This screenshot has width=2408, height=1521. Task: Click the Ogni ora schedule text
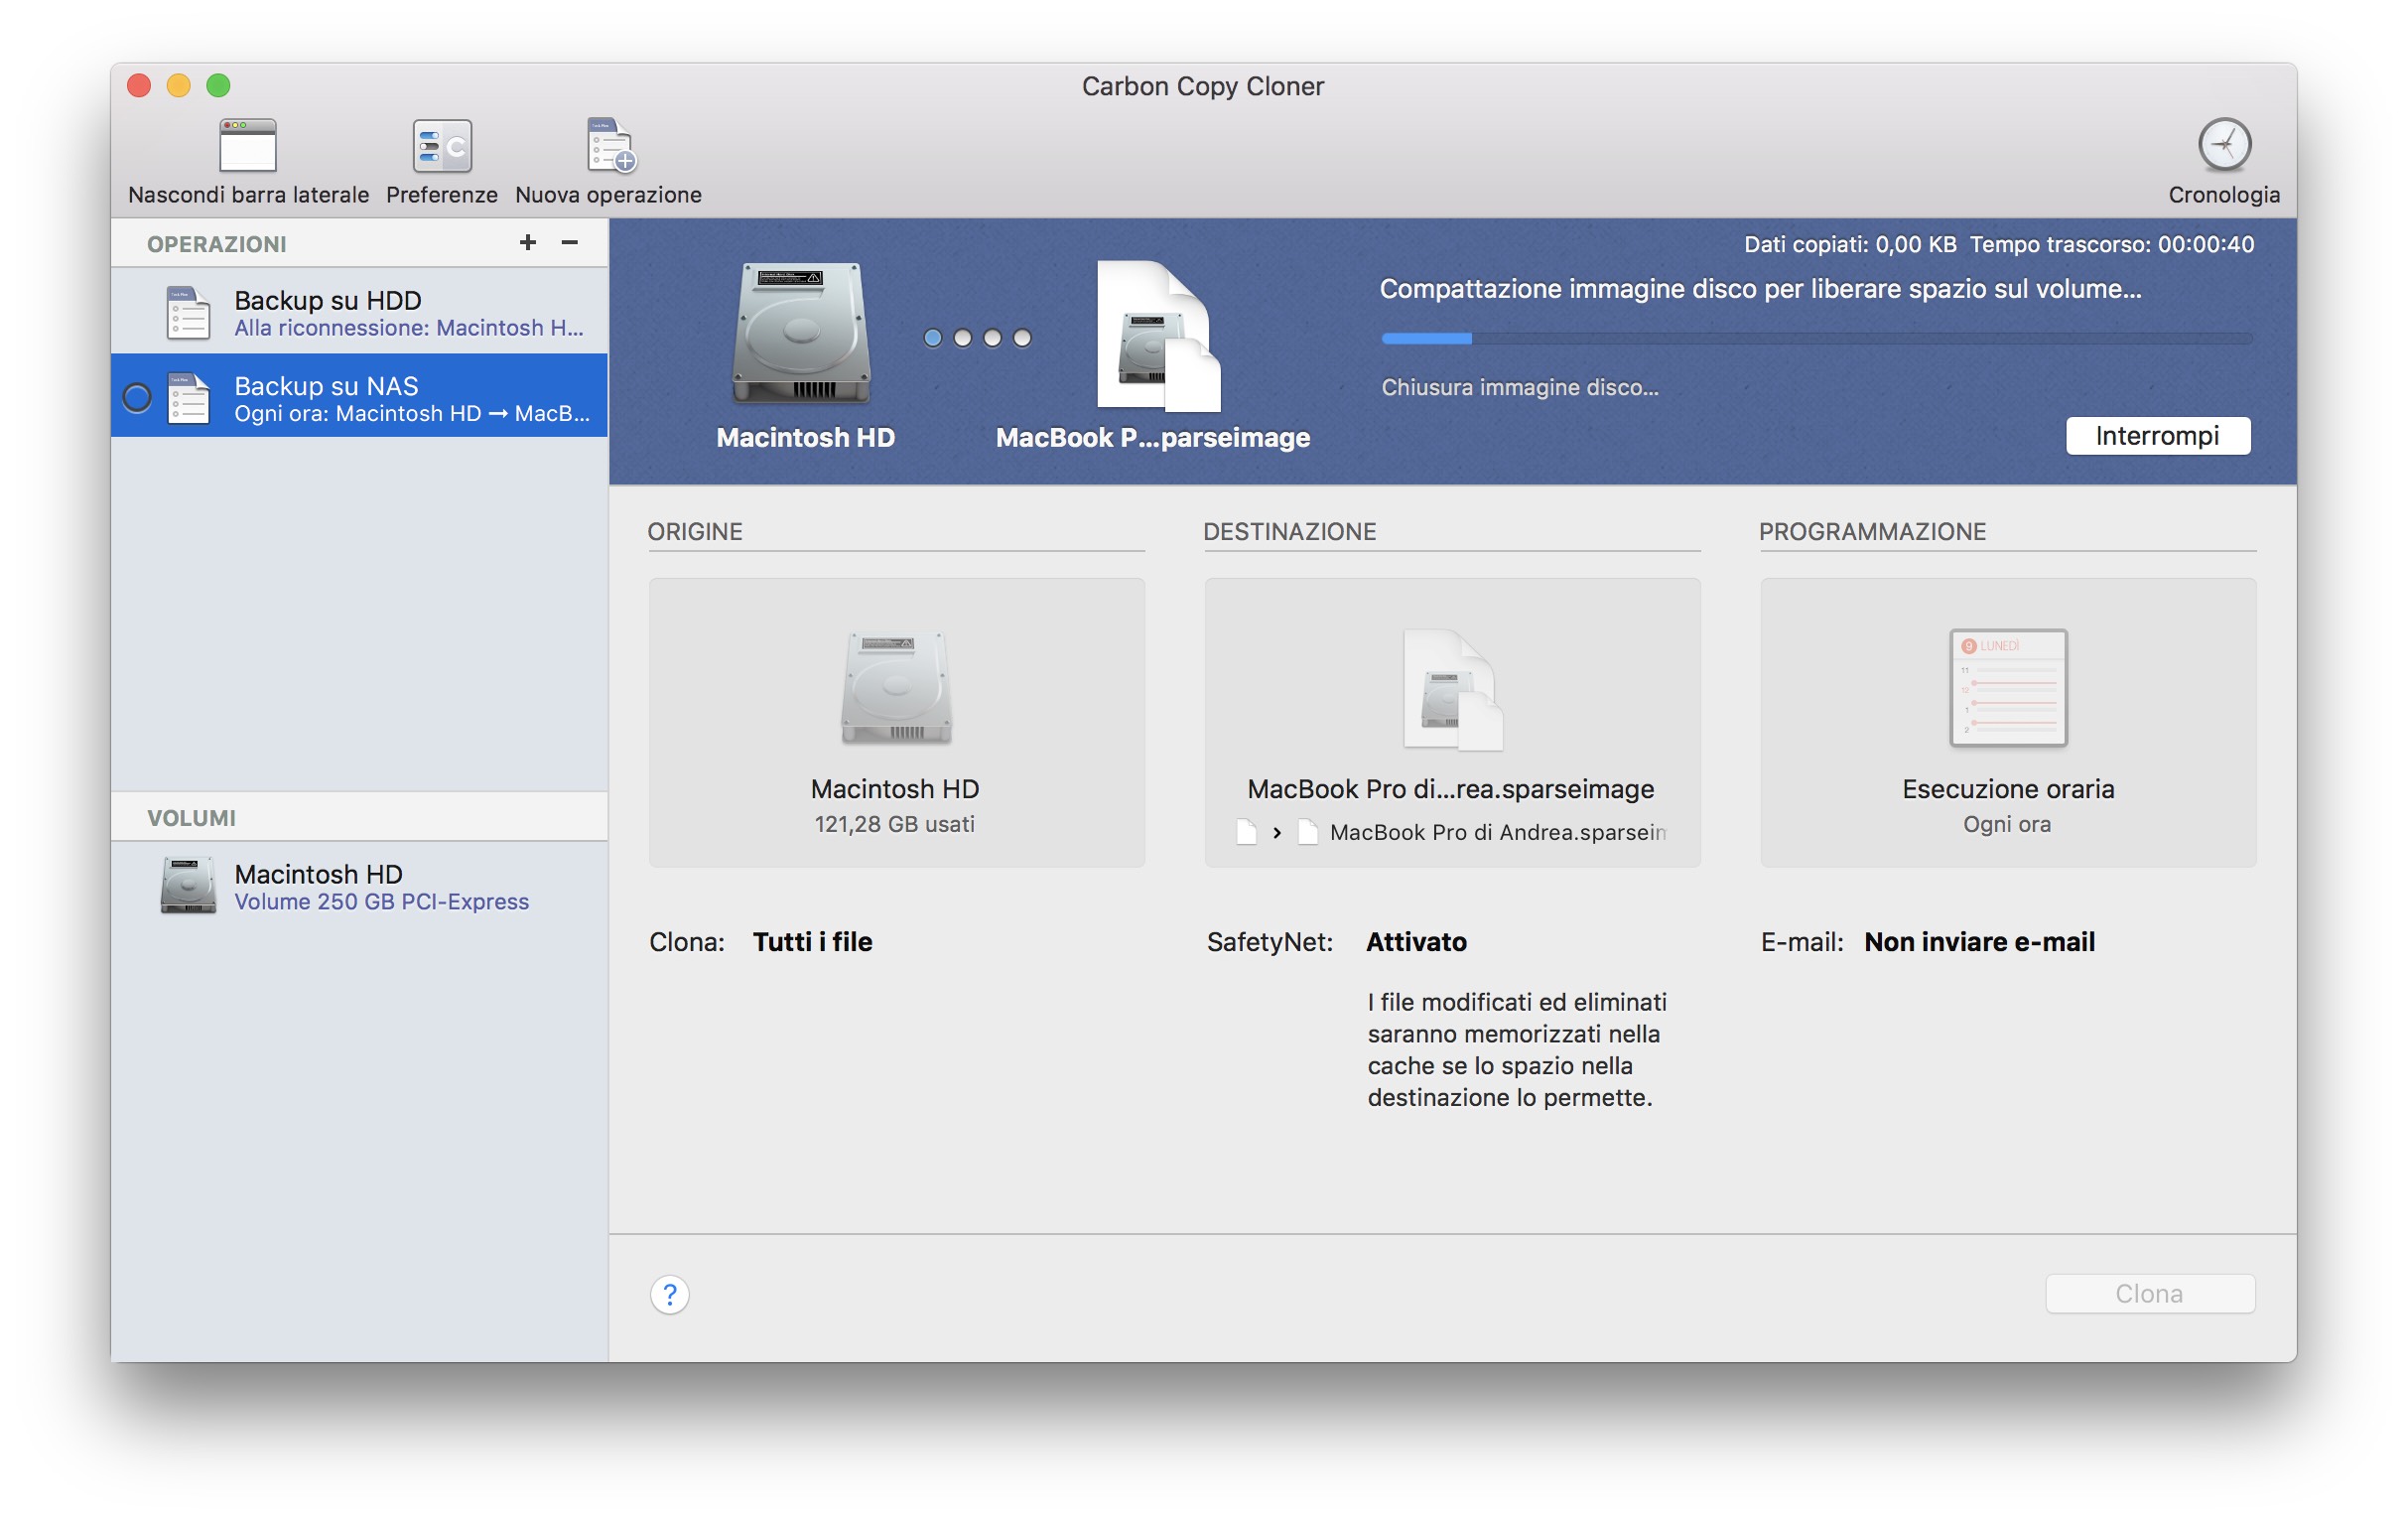pos(2007,825)
